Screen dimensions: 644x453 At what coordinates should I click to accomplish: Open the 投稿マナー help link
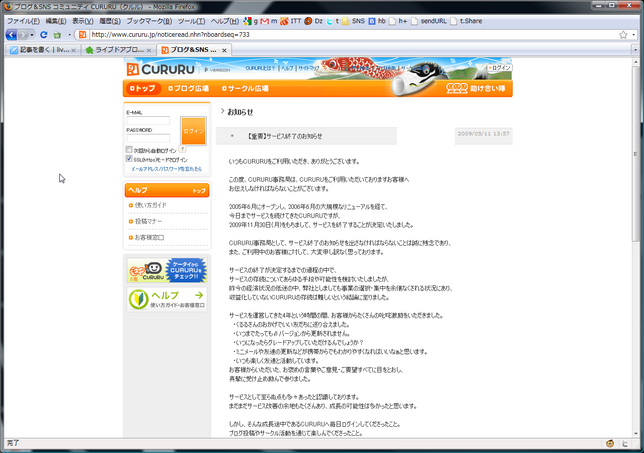click(148, 221)
